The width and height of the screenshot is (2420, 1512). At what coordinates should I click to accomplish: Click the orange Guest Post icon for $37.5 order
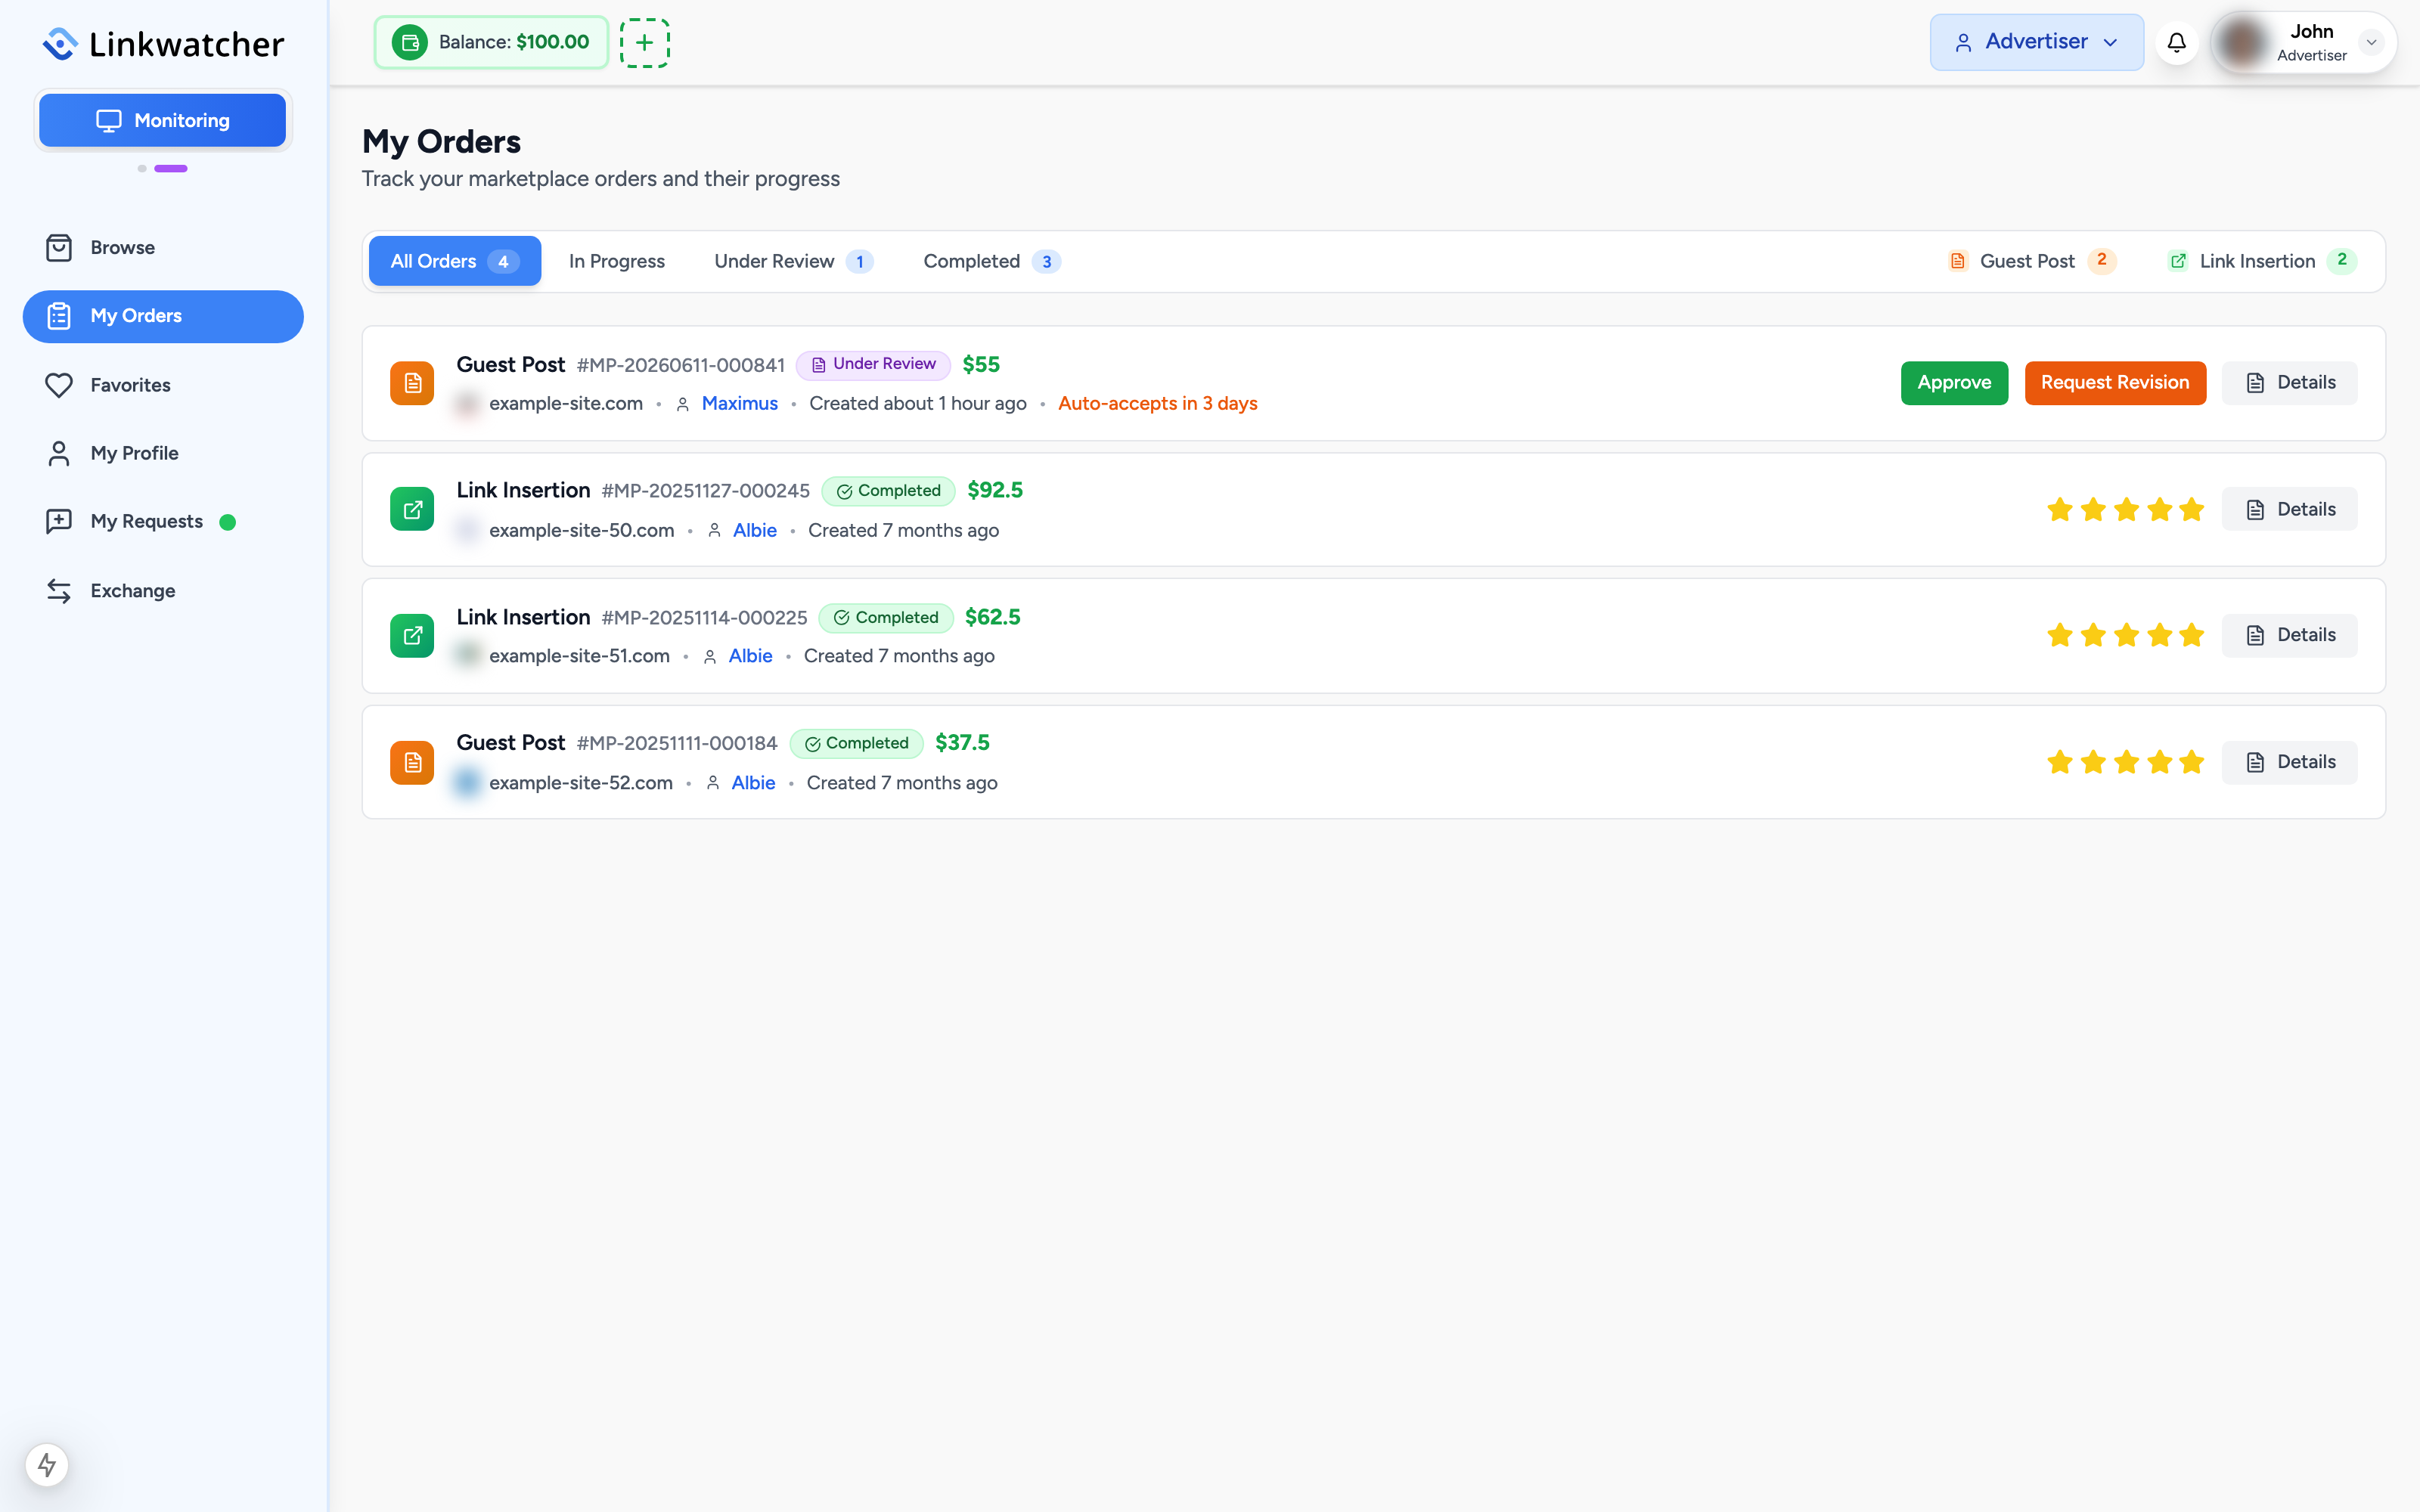[412, 762]
